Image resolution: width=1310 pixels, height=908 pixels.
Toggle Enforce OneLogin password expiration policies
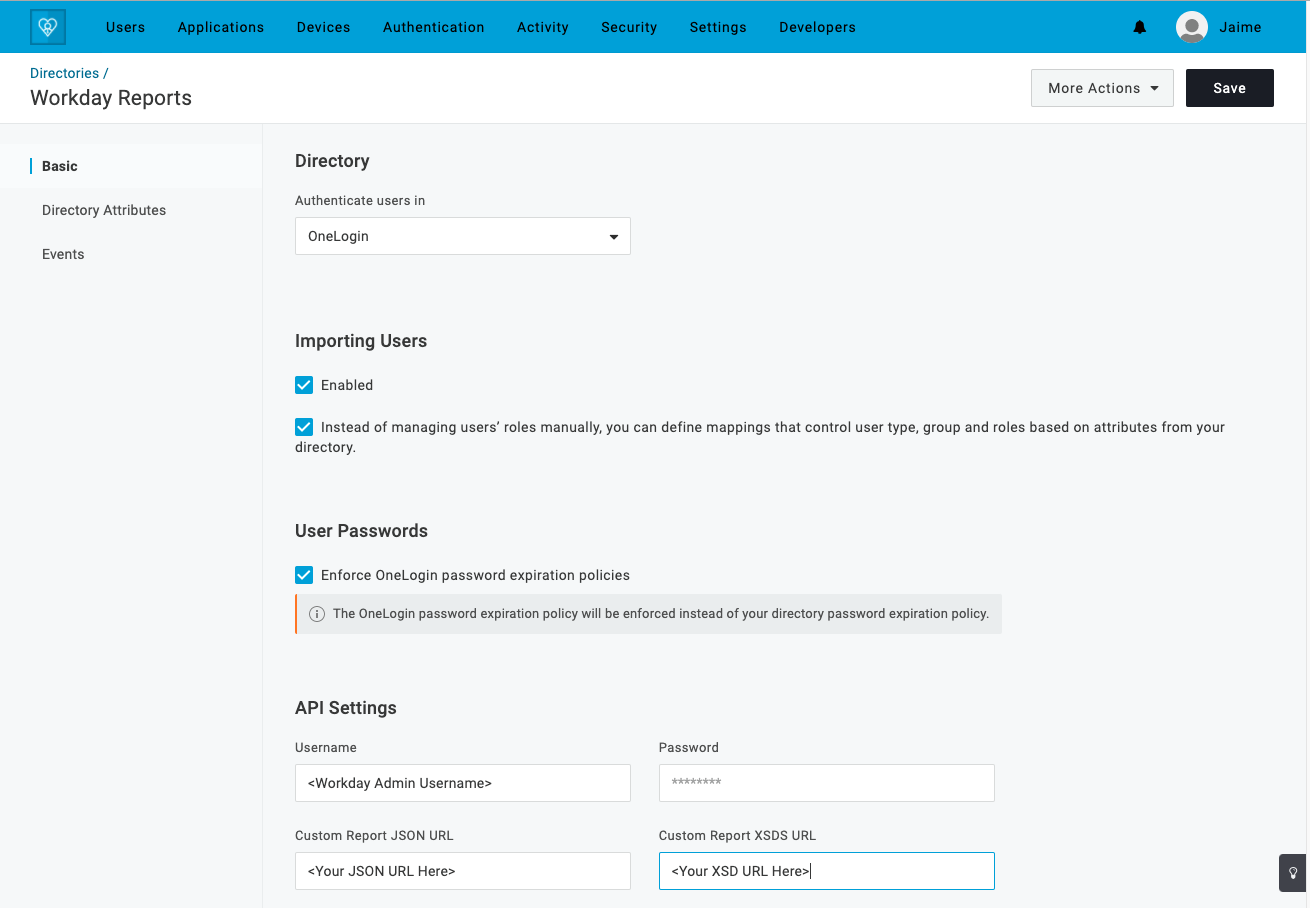click(x=304, y=575)
